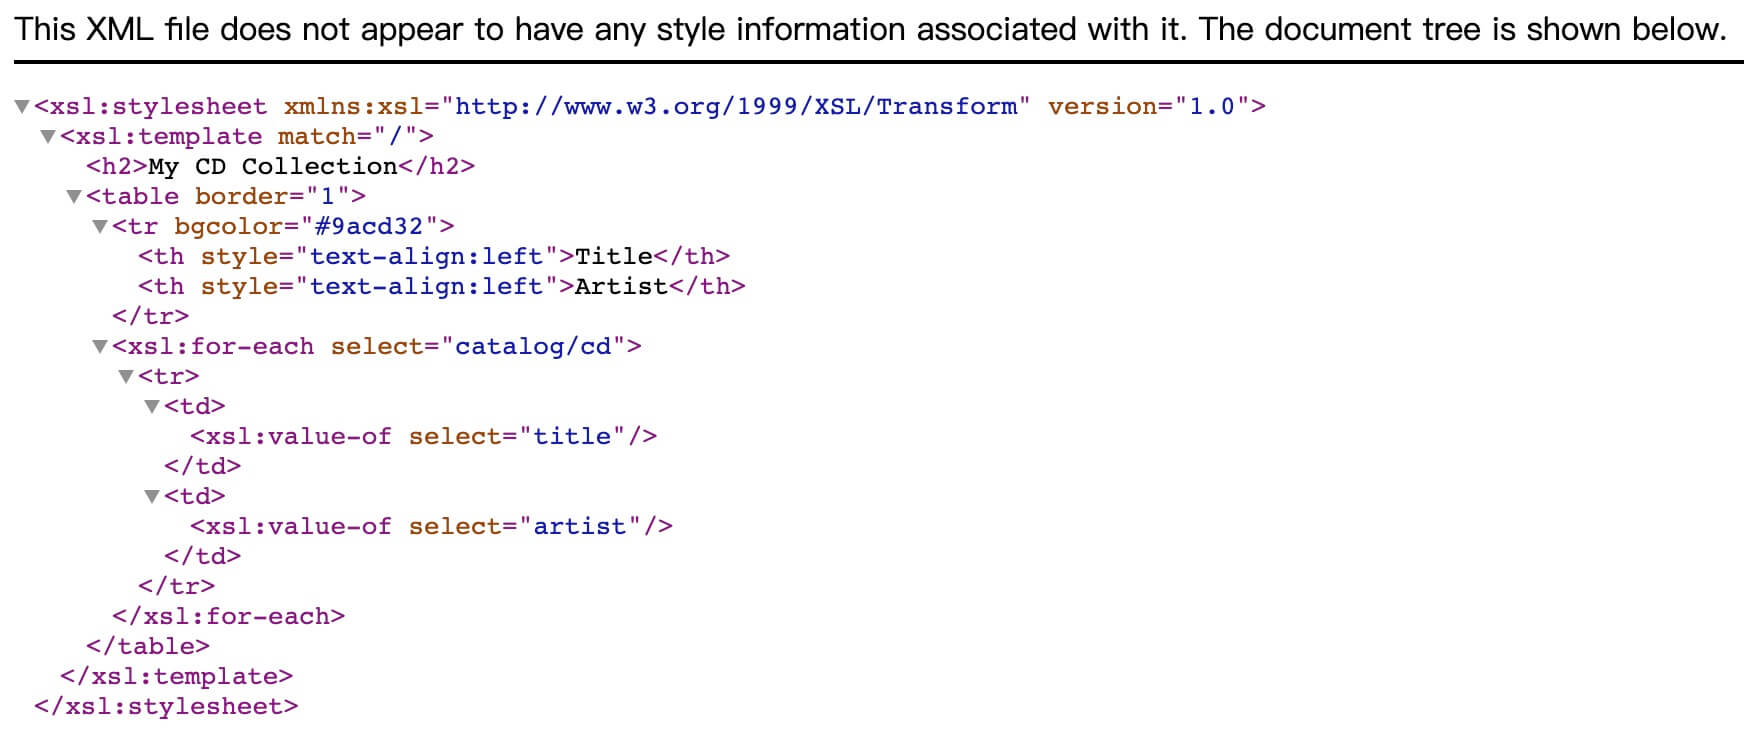Click the xsl:value-of select="title" line
1744x736 pixels.
(x=423, y=437)
